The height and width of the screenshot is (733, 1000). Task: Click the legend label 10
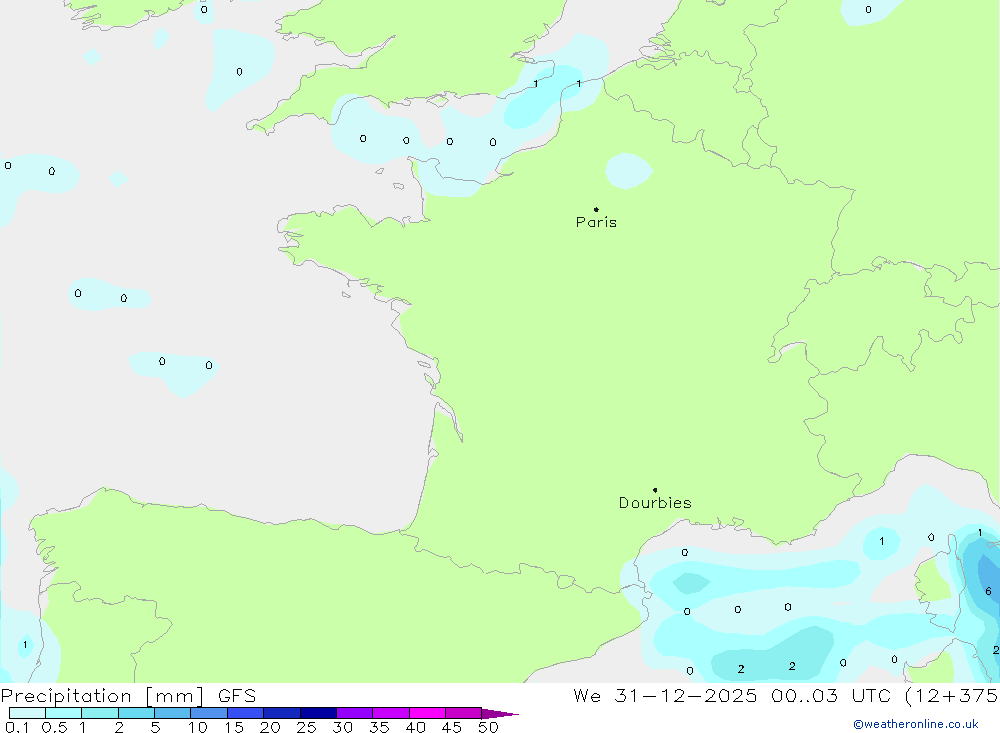[198, 727]
